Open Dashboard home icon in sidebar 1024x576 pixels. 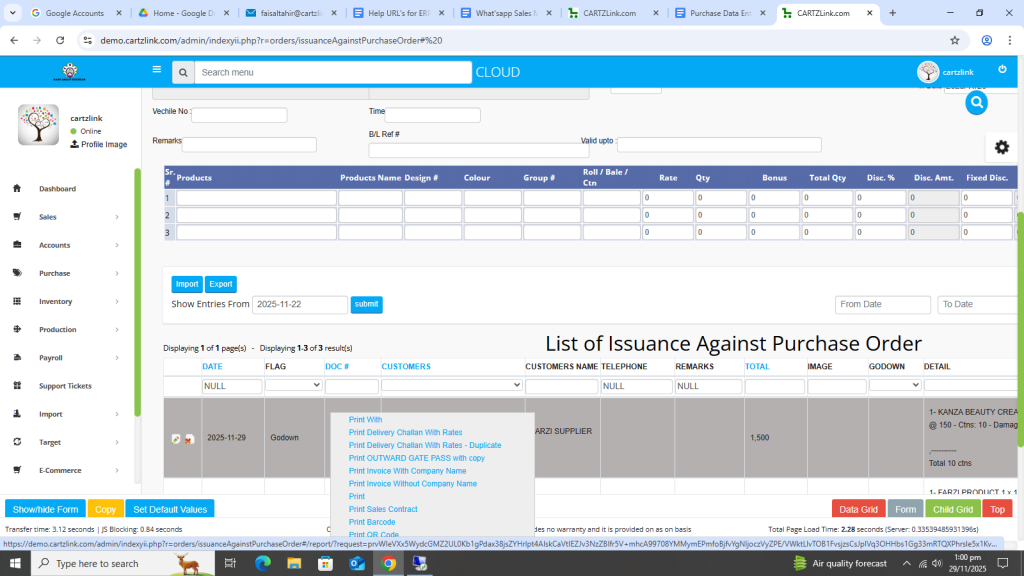tap(17, 189)
